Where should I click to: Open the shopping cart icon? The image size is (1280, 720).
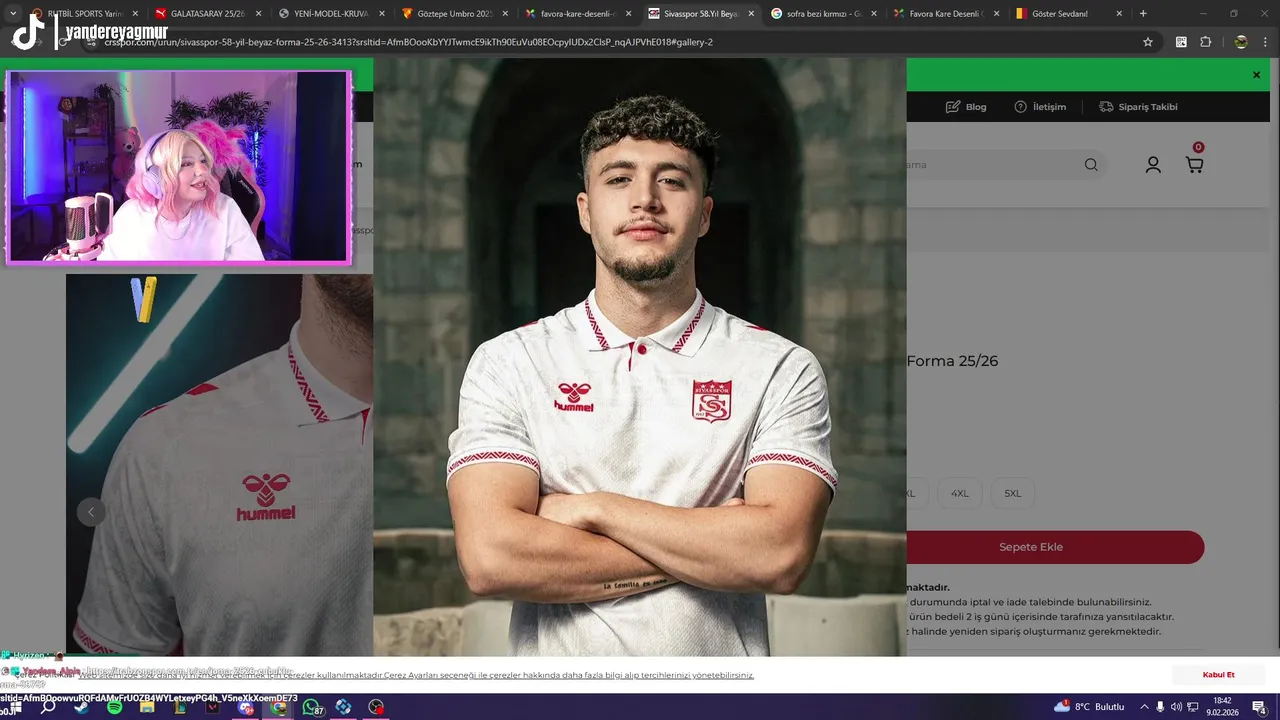(x=1194, y=164)
